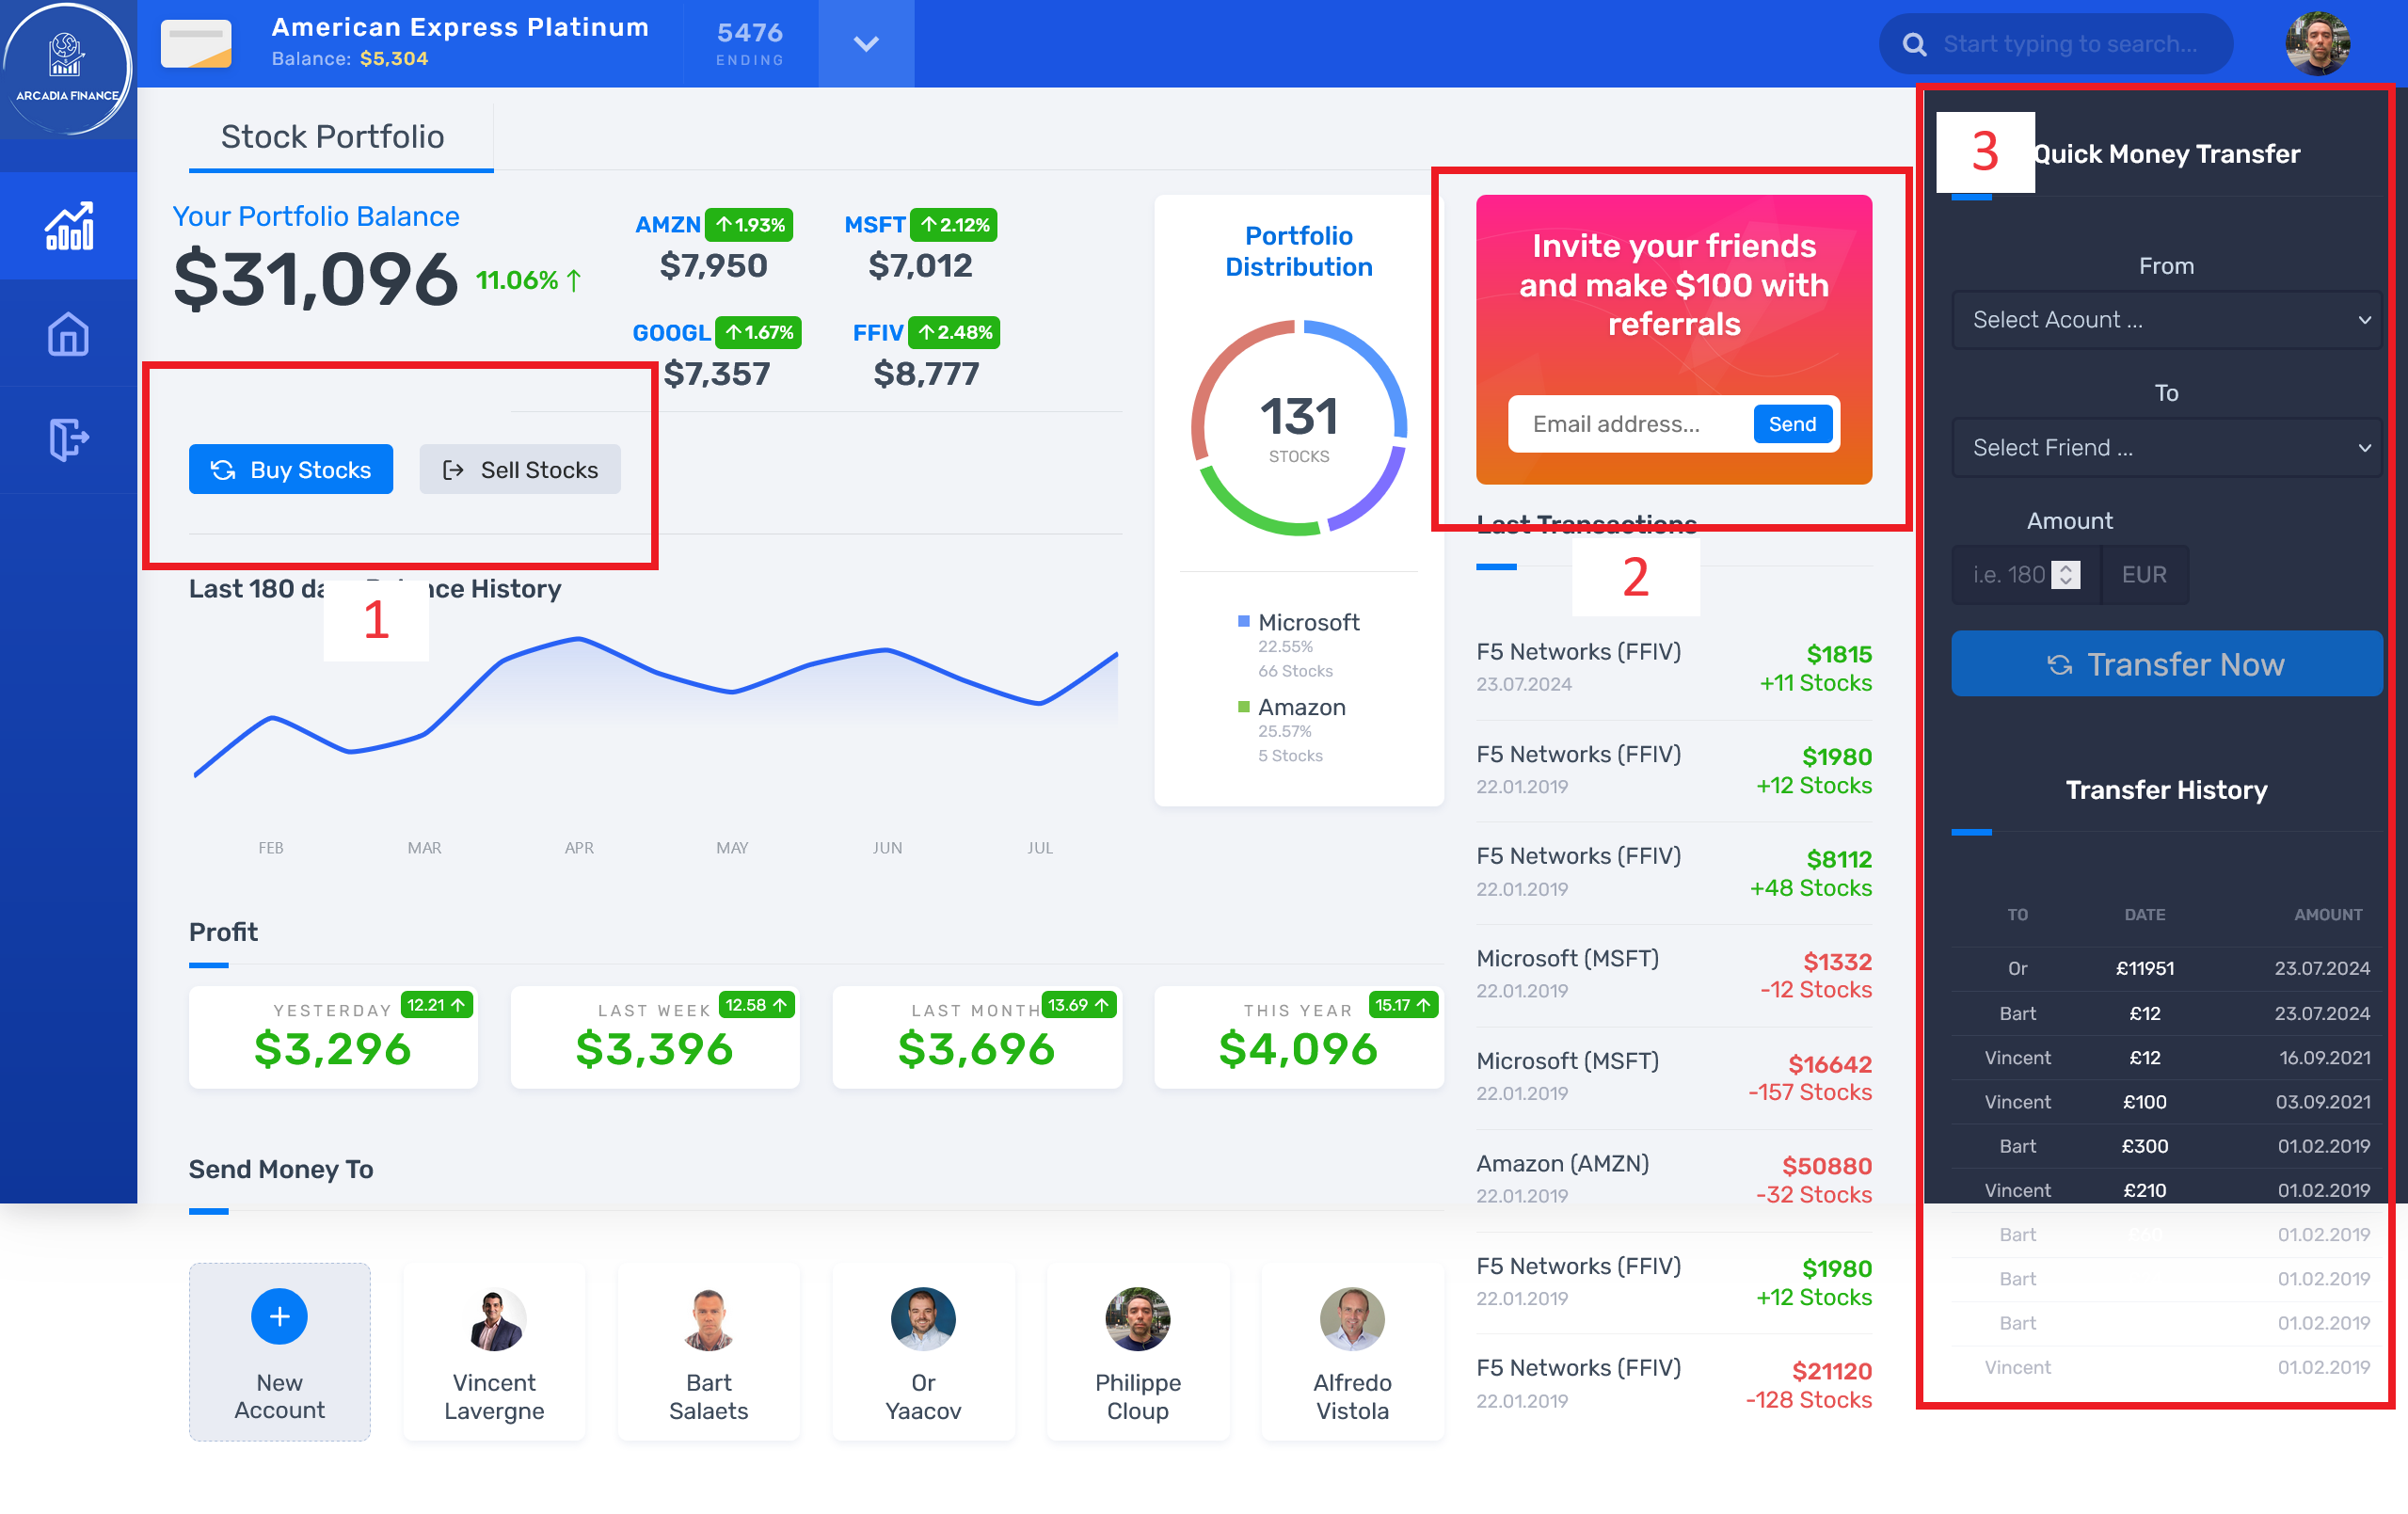Viewport: 2408px width, 1514px height.
Task: Click the 131 stocks donut chart
Action: (x=1299, y=428)
